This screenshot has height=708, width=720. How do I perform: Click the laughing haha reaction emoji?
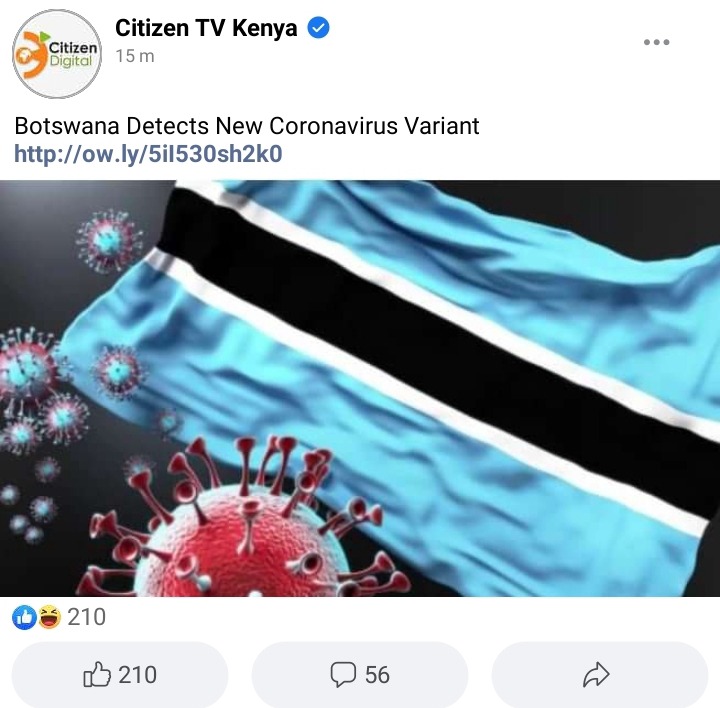tap(49, 617)
